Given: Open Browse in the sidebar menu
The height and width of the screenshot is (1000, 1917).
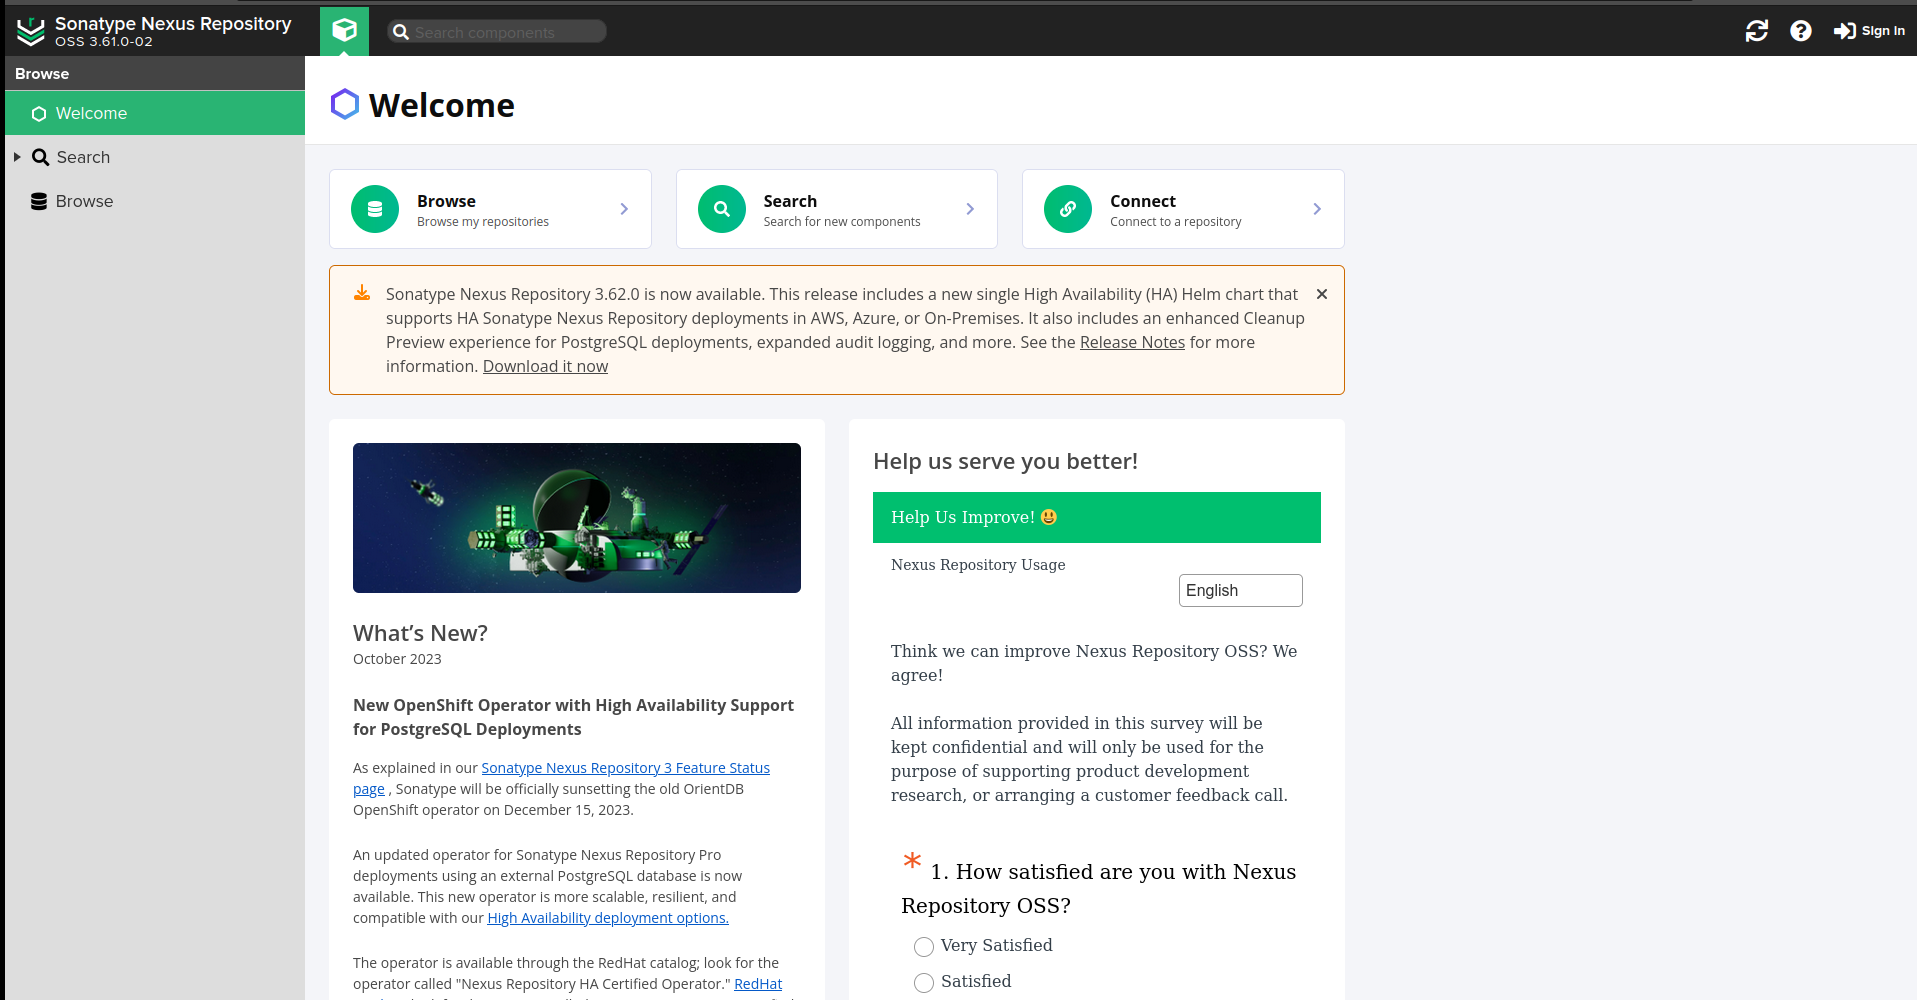Looking at the screenshot, I should click(84, 201).
